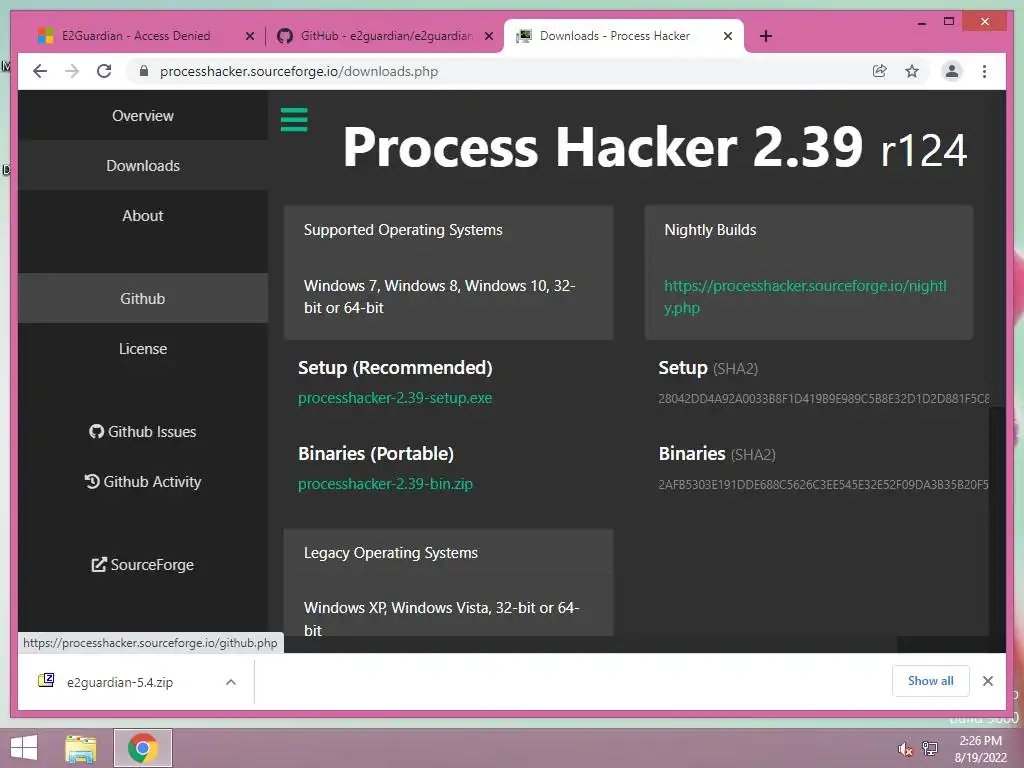Open Github Activity sidebar link
The height and width of the screenshot is (768, 1024).
142,482
